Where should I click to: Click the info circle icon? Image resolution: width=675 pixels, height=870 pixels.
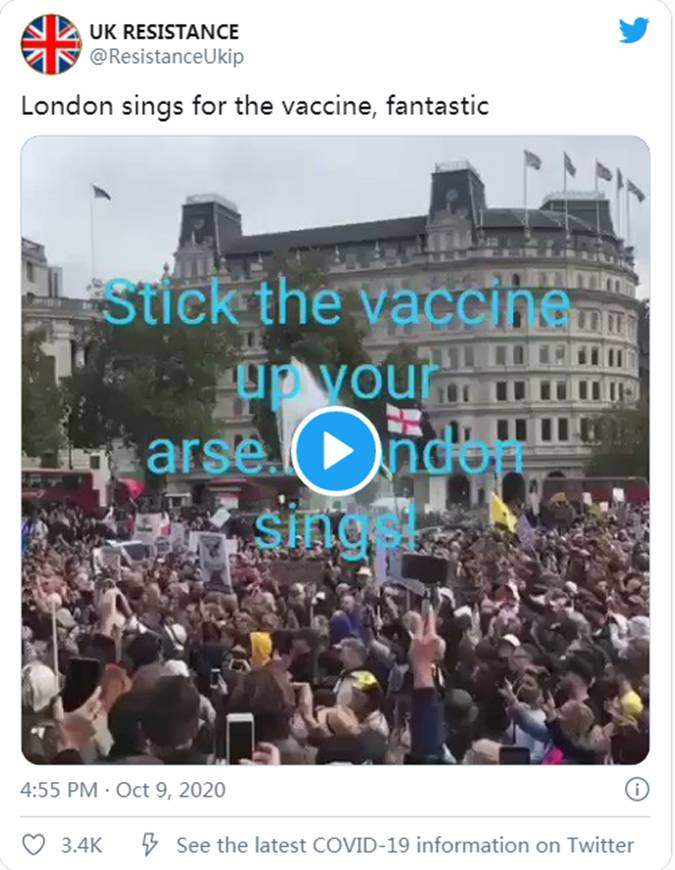636,789
